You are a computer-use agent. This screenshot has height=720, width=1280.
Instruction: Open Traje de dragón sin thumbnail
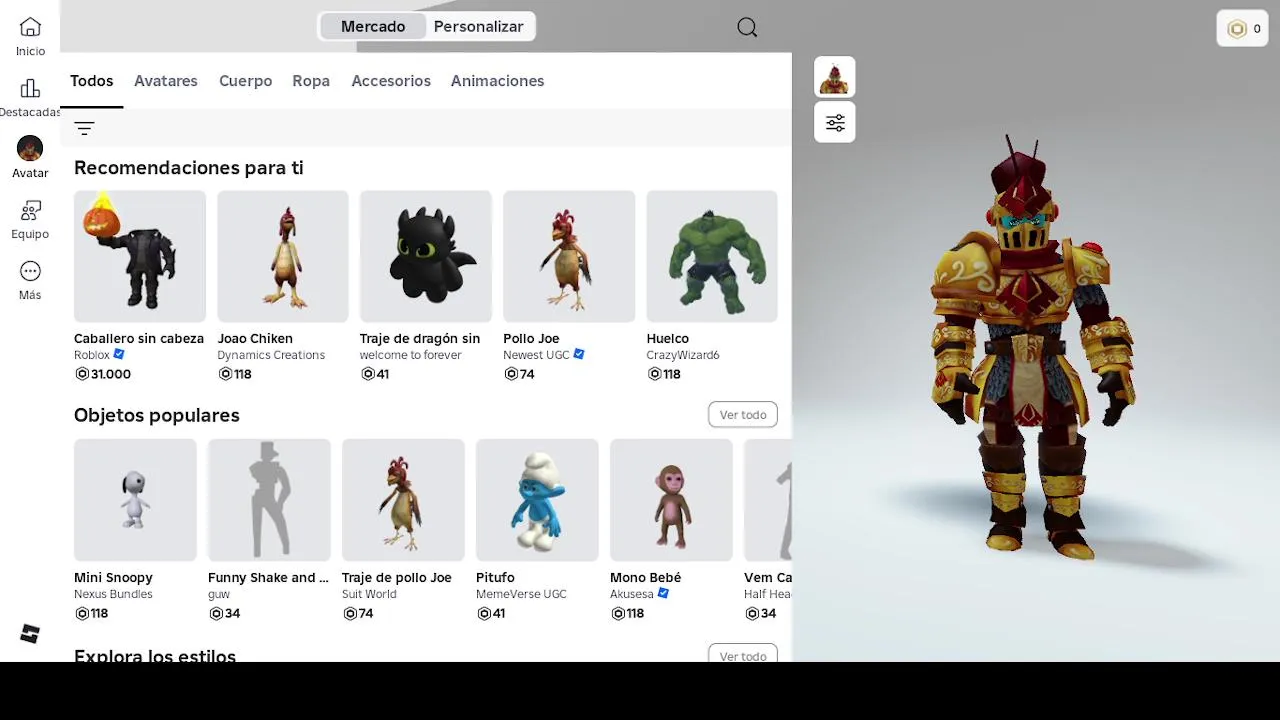point(426,256)
